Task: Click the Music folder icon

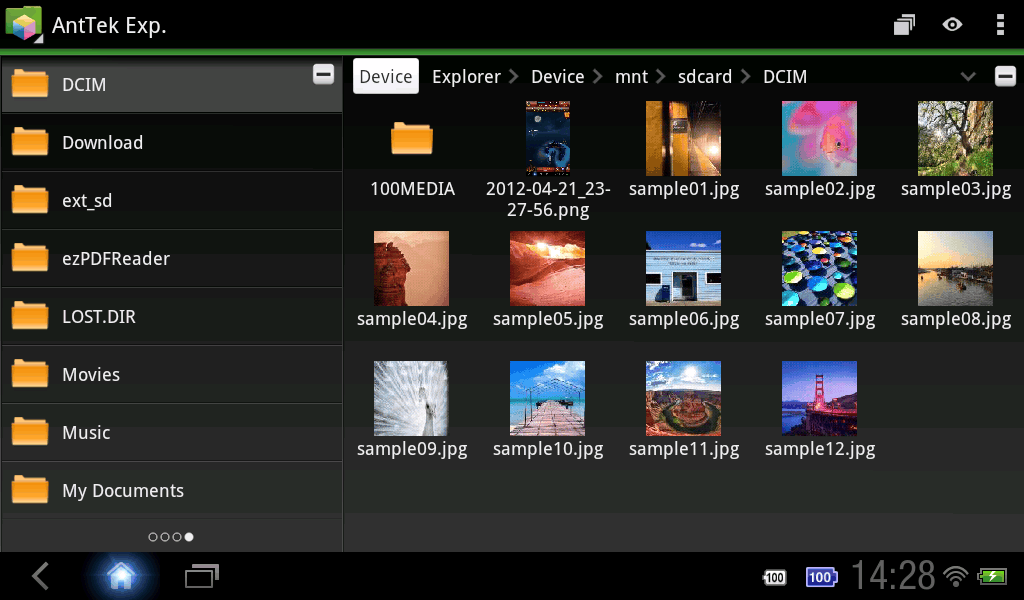Action: click(x=30, y=432)
